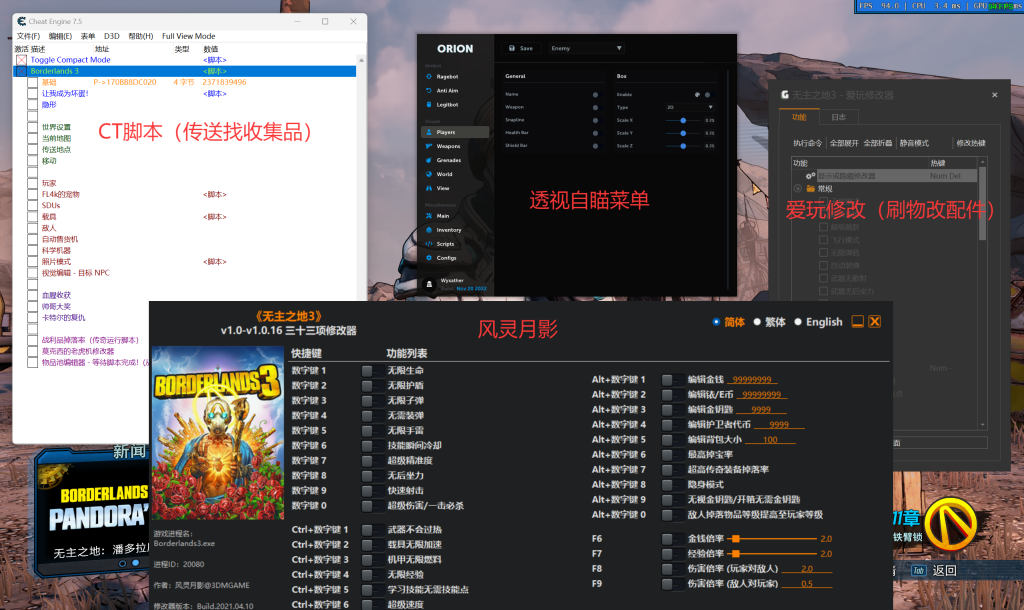This screenshot has height=610, width=1024.
Task: Tick checkbox next to 让我成为坏蛋! entry
Action: pos(32,93)
